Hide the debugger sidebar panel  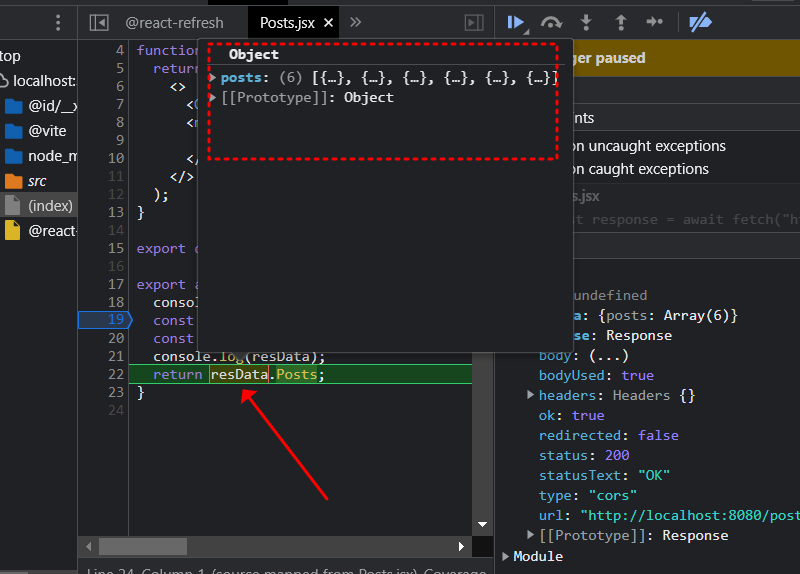click(x=474, y=22)
